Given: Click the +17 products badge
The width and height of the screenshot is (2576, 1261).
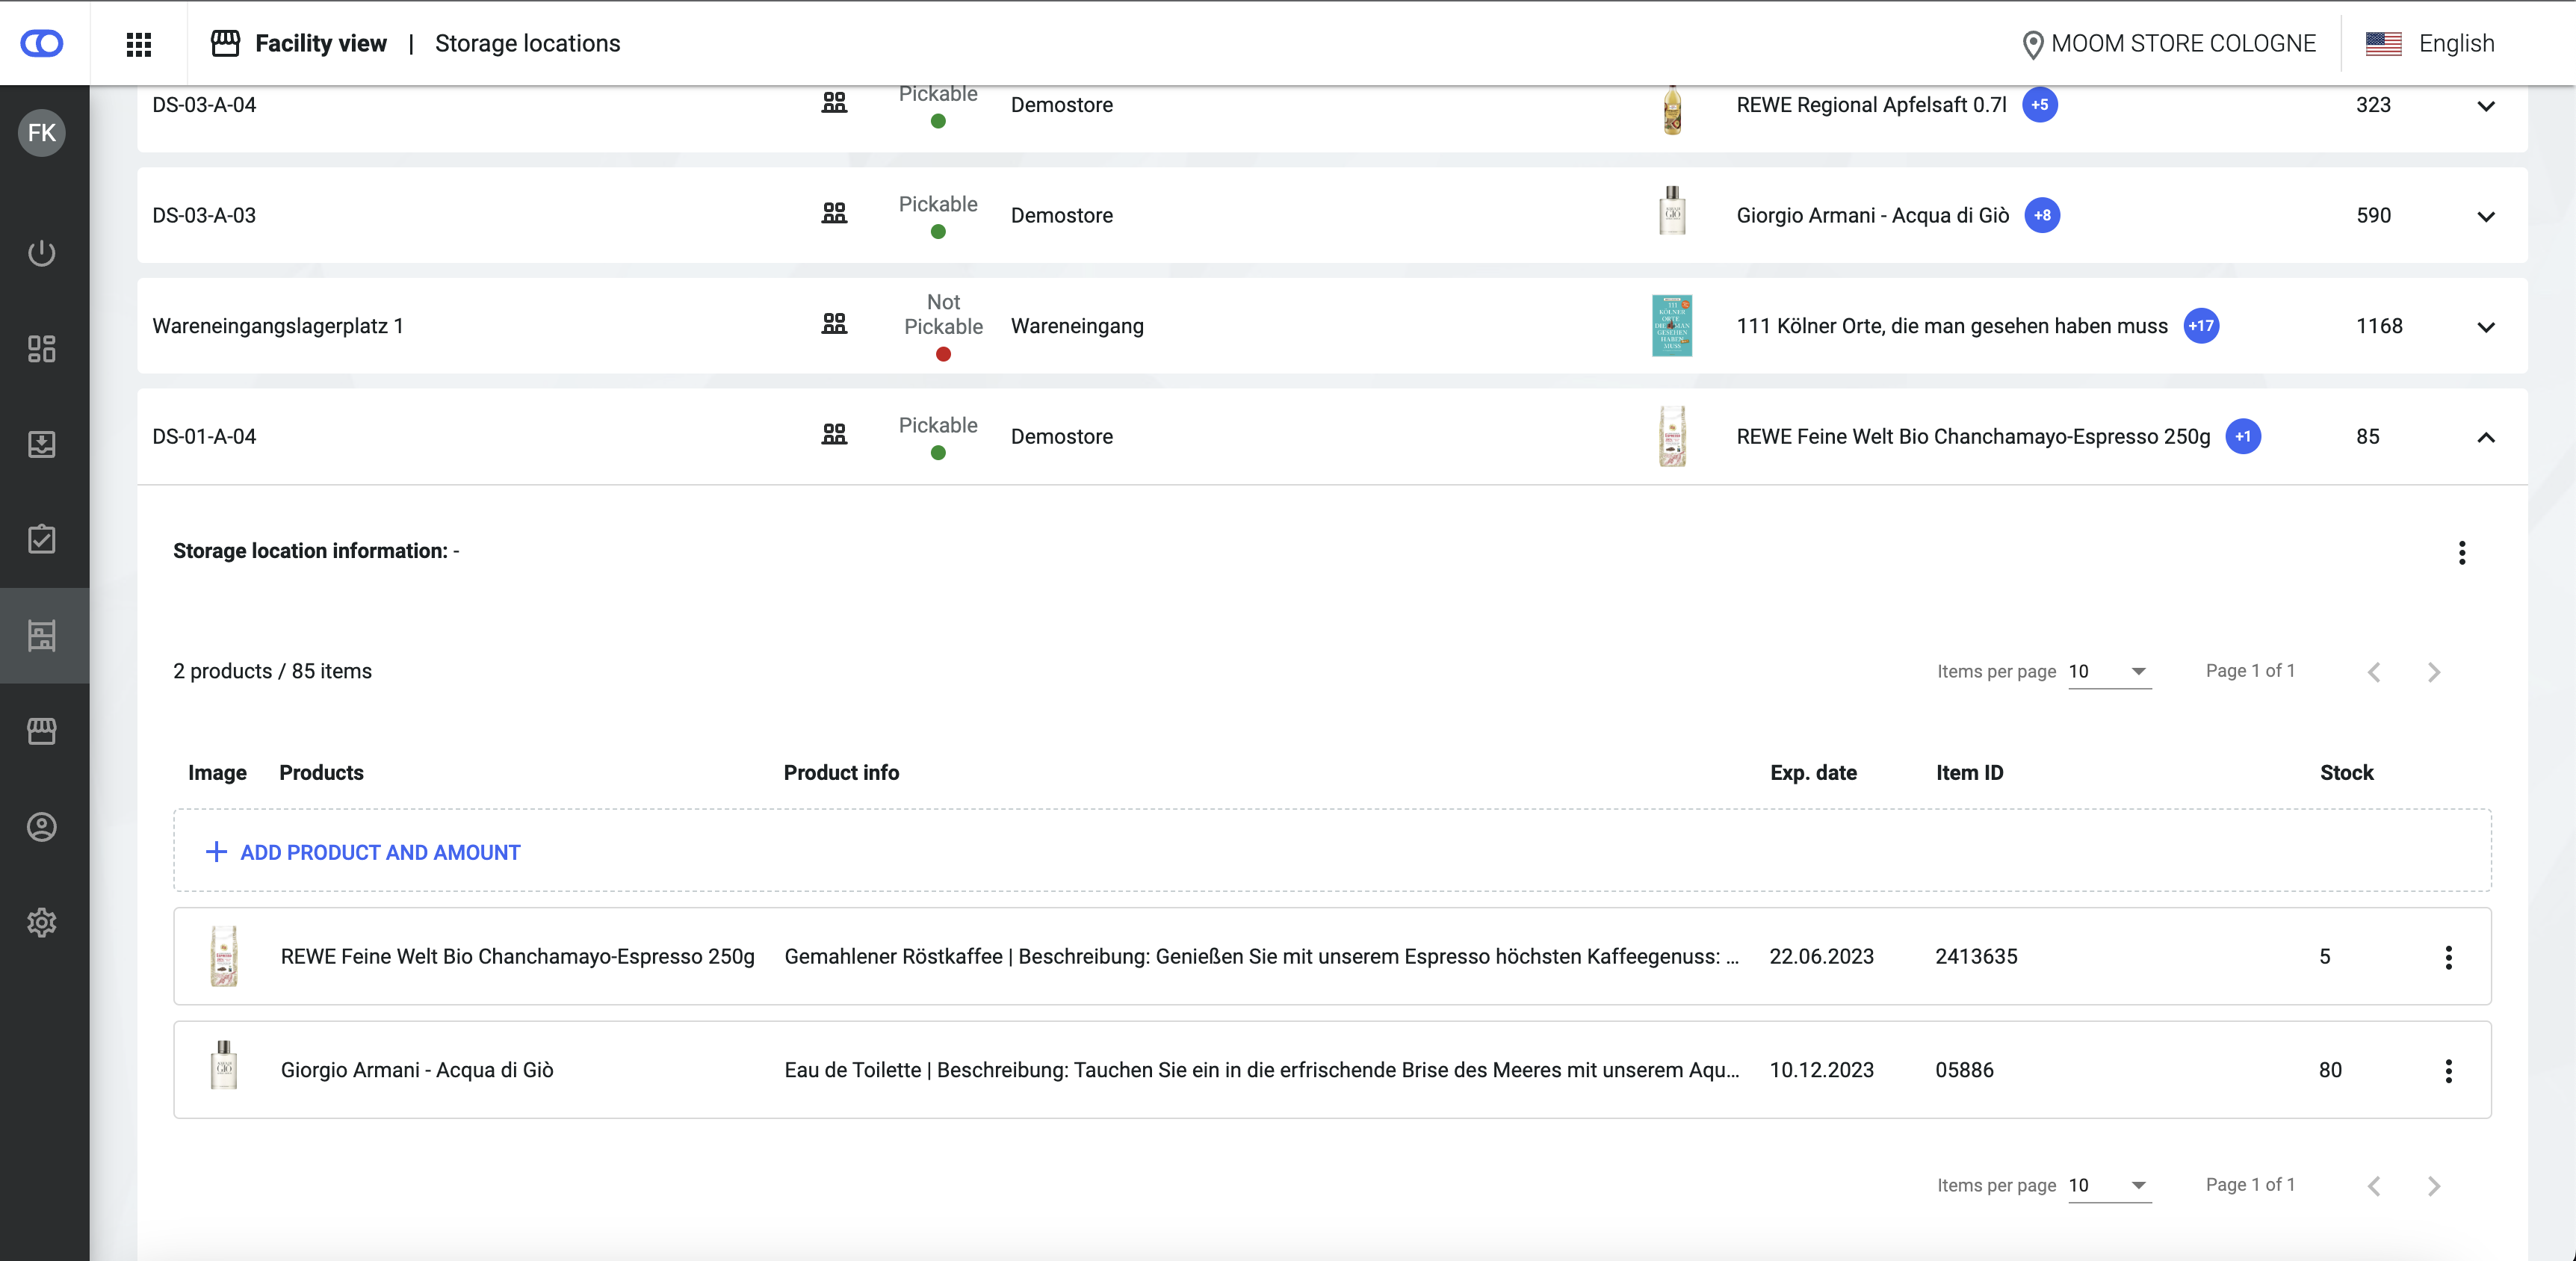Looking at the screenshot, I should tap(2200, 326).
